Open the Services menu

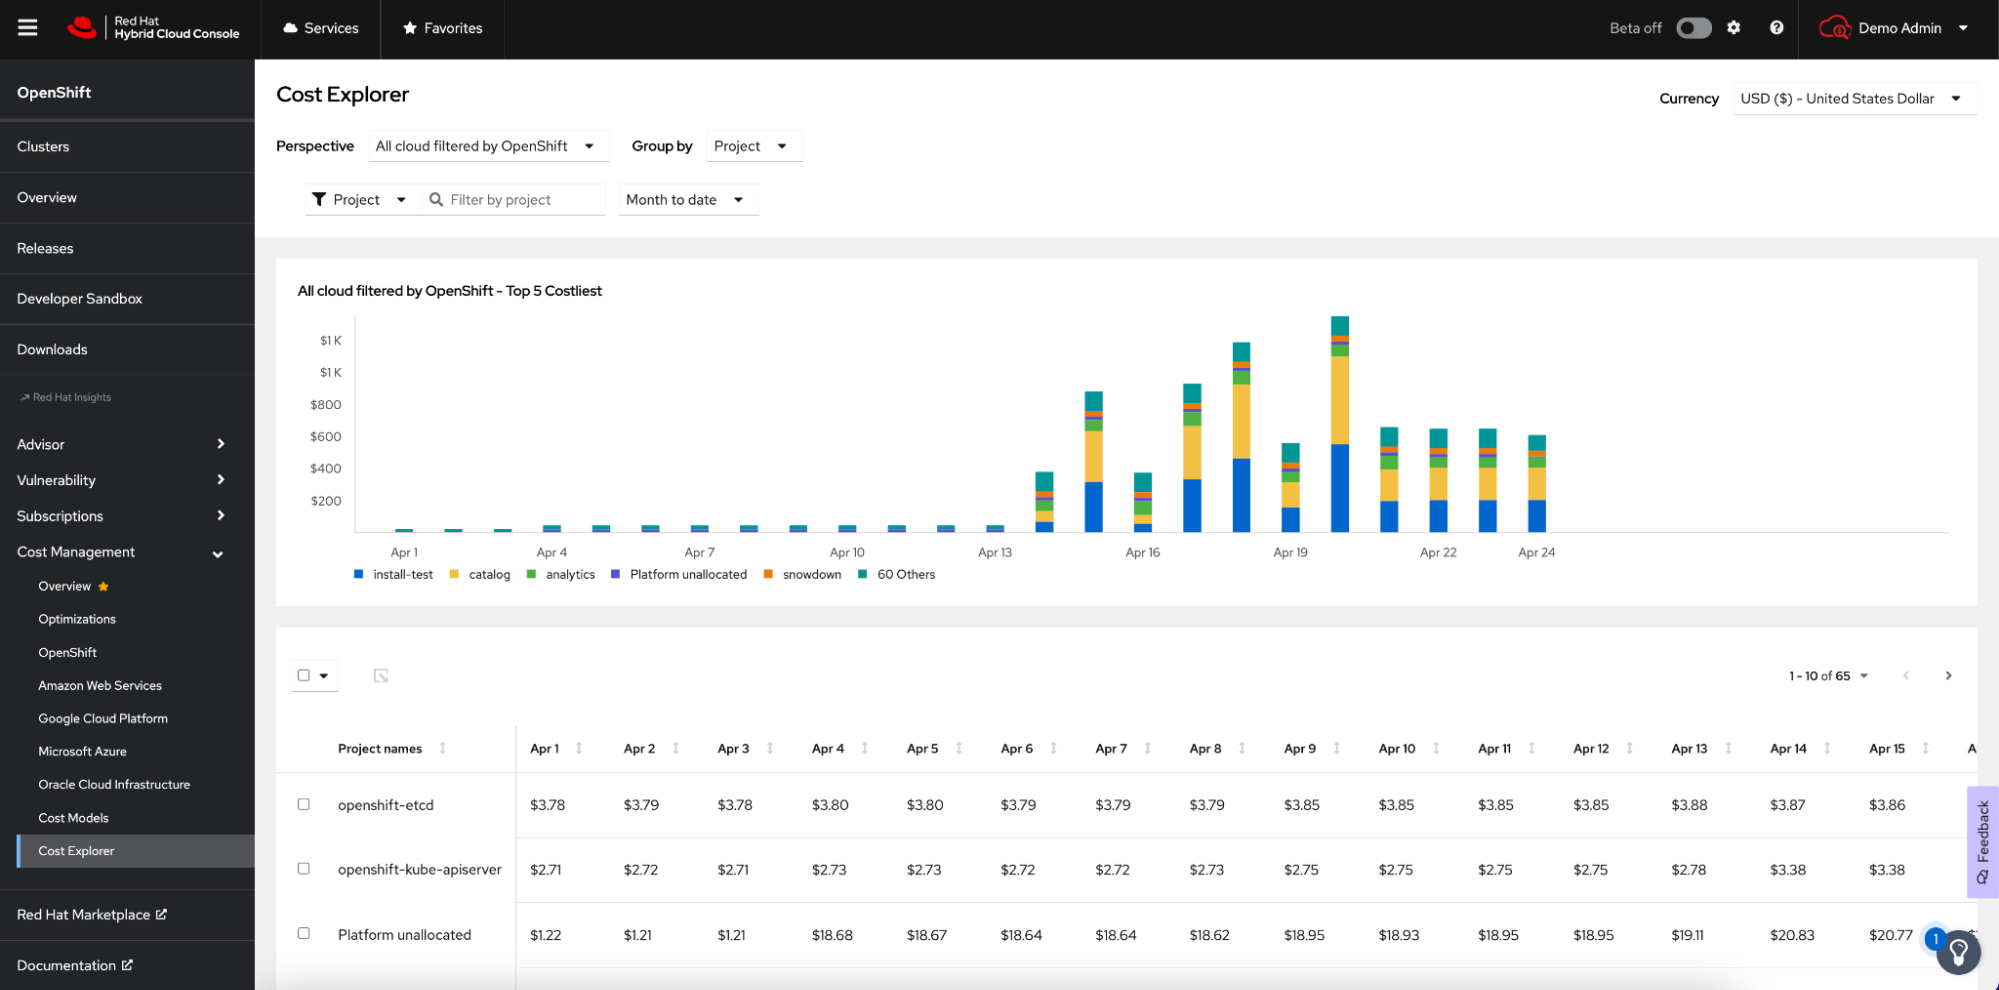[321, 28]
